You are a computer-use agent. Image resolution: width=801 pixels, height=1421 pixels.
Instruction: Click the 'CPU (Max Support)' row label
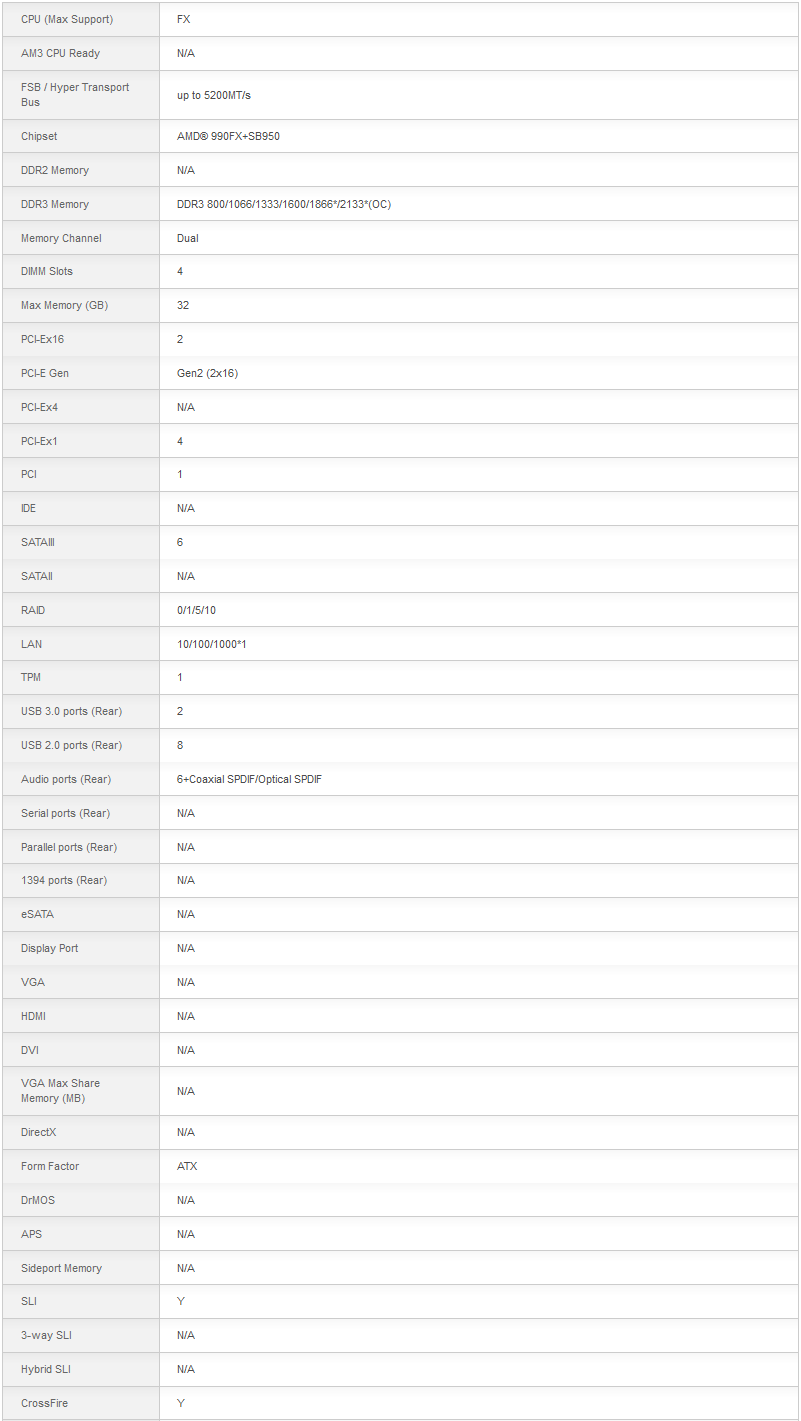[67, 19]
